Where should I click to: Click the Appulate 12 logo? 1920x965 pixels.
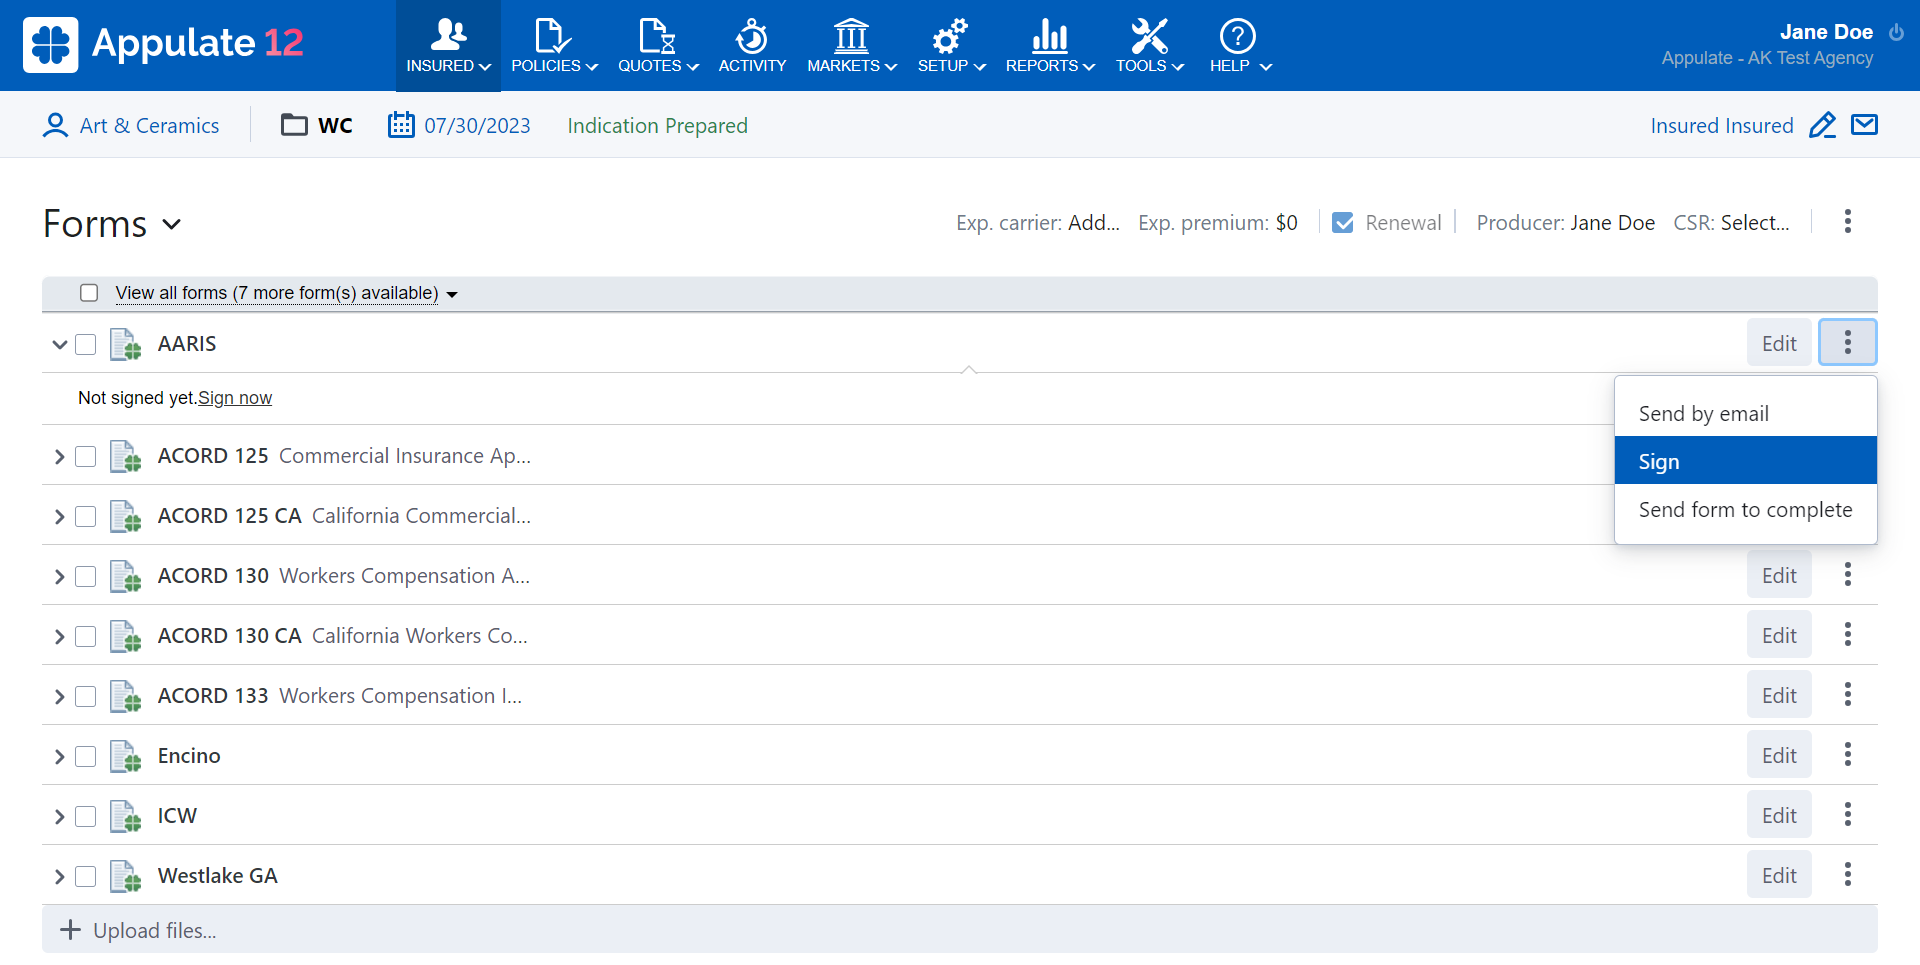point(164,44)
